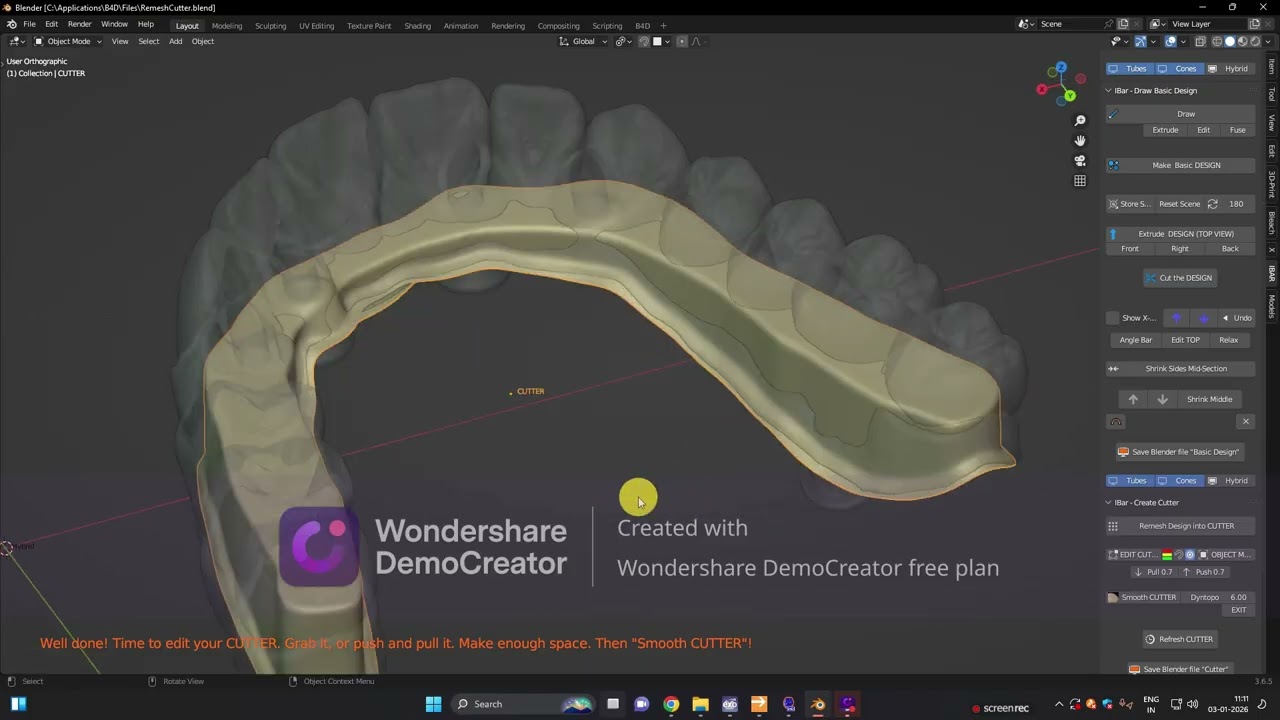
Task: Switch to solid viewport shading
Action: (x=1230, y=41)
